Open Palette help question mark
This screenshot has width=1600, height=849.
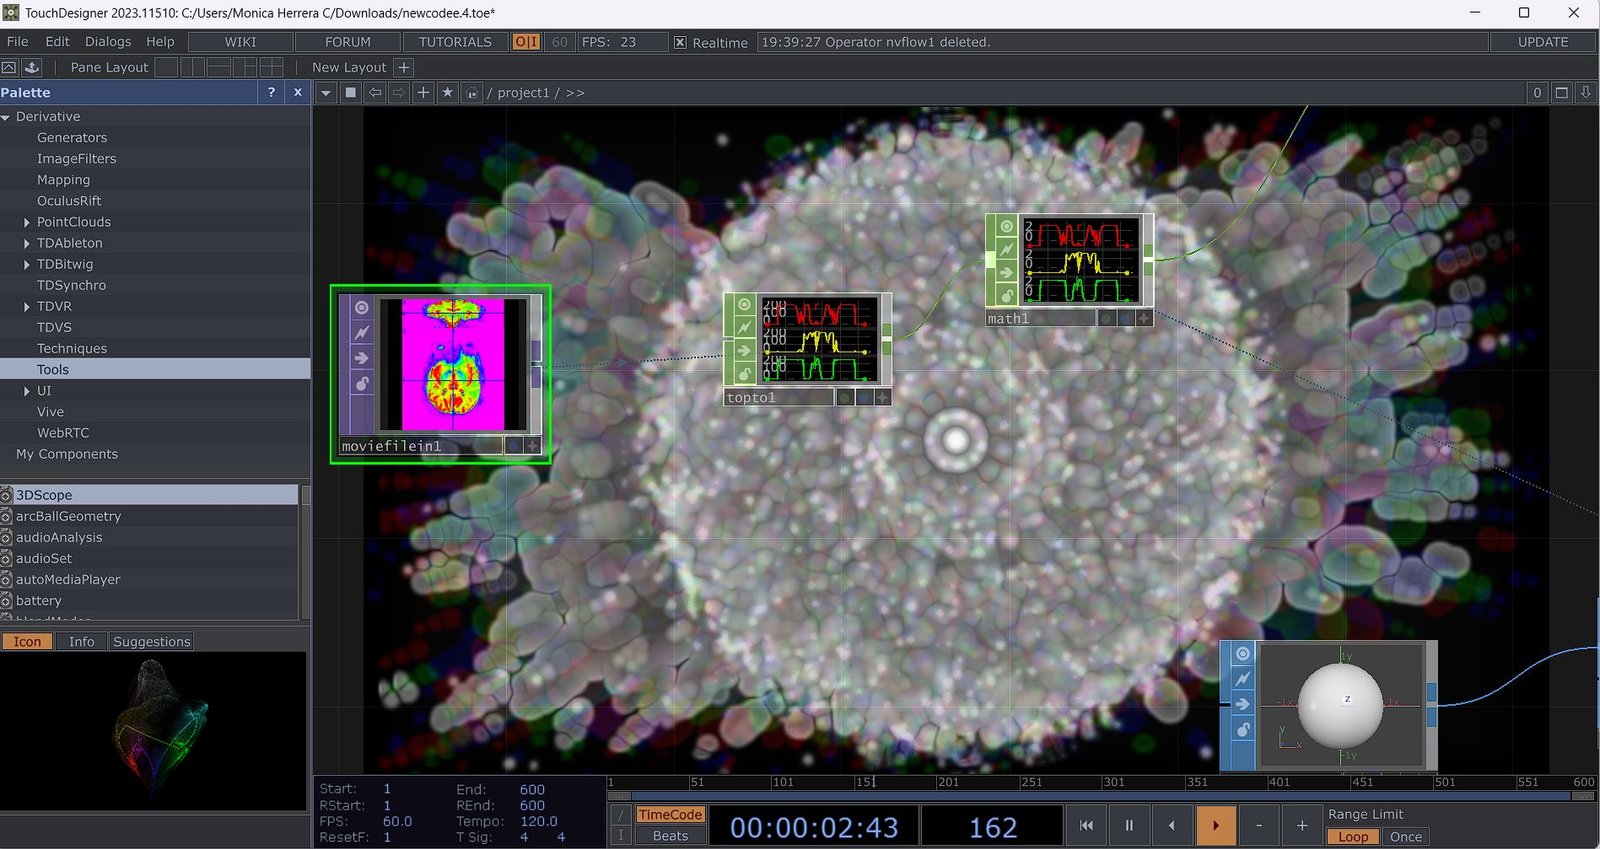point(271,92)
